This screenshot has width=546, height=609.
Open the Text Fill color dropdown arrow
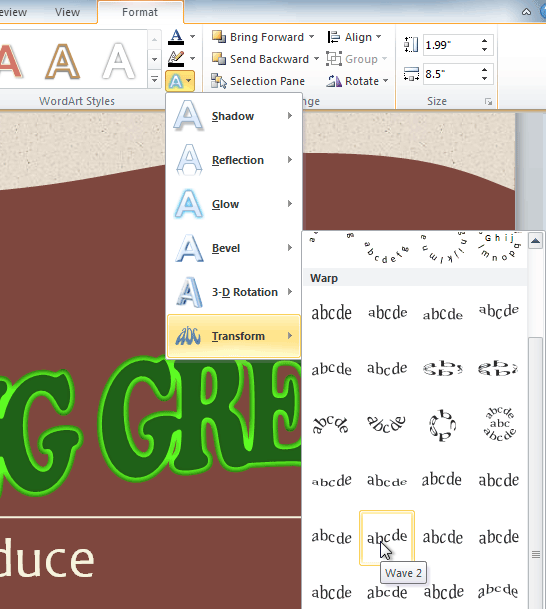click(x=192, y=37)
